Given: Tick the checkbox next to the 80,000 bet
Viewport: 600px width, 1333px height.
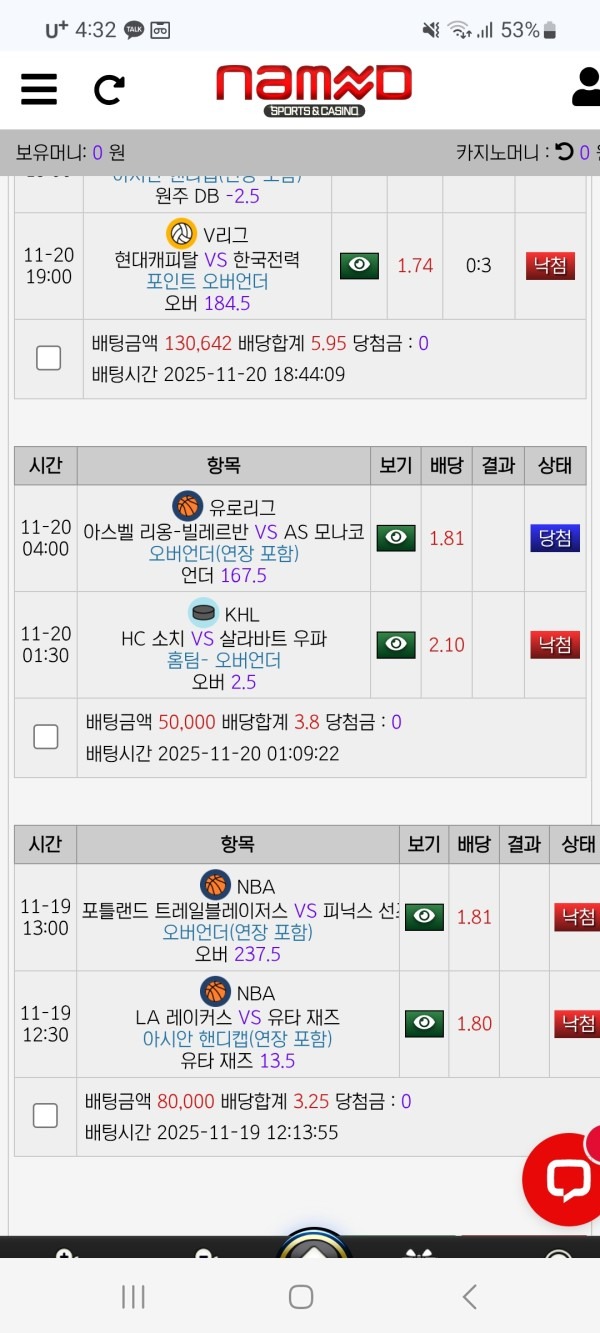Looking at the screenshot, I should pyautogui.click(x=45, y=1114).
